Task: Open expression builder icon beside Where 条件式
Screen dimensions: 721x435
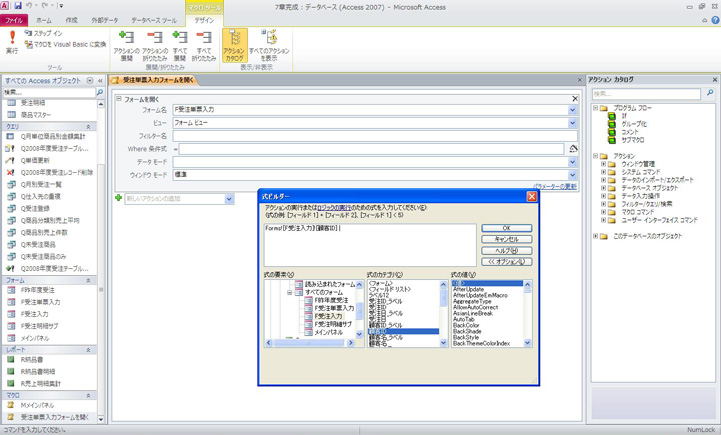Action: coord(573,149)
